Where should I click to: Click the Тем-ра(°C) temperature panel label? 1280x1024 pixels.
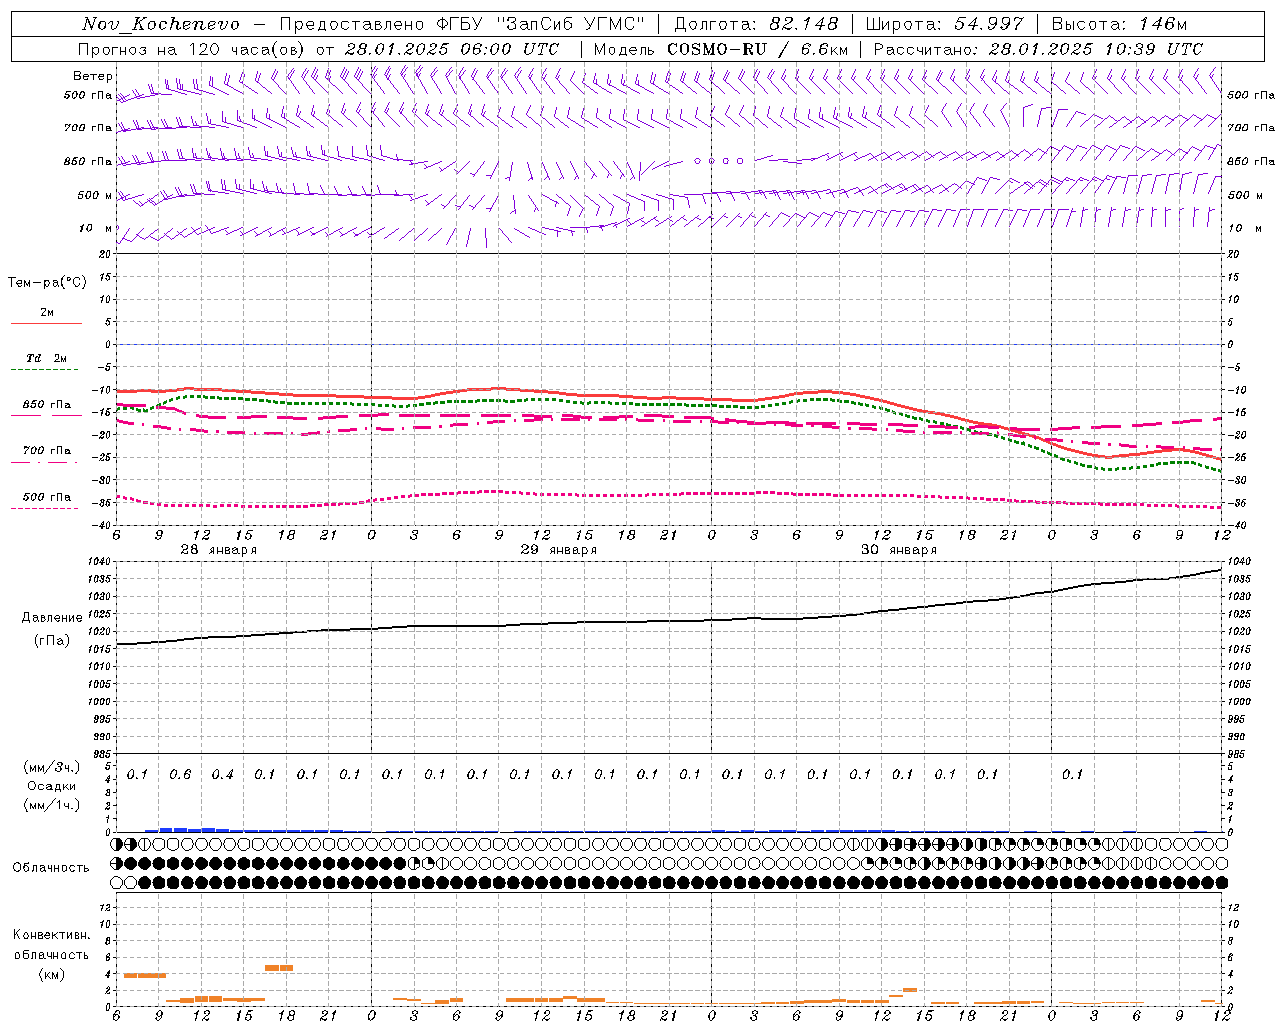pyautogui.click(x=47, y=283)
